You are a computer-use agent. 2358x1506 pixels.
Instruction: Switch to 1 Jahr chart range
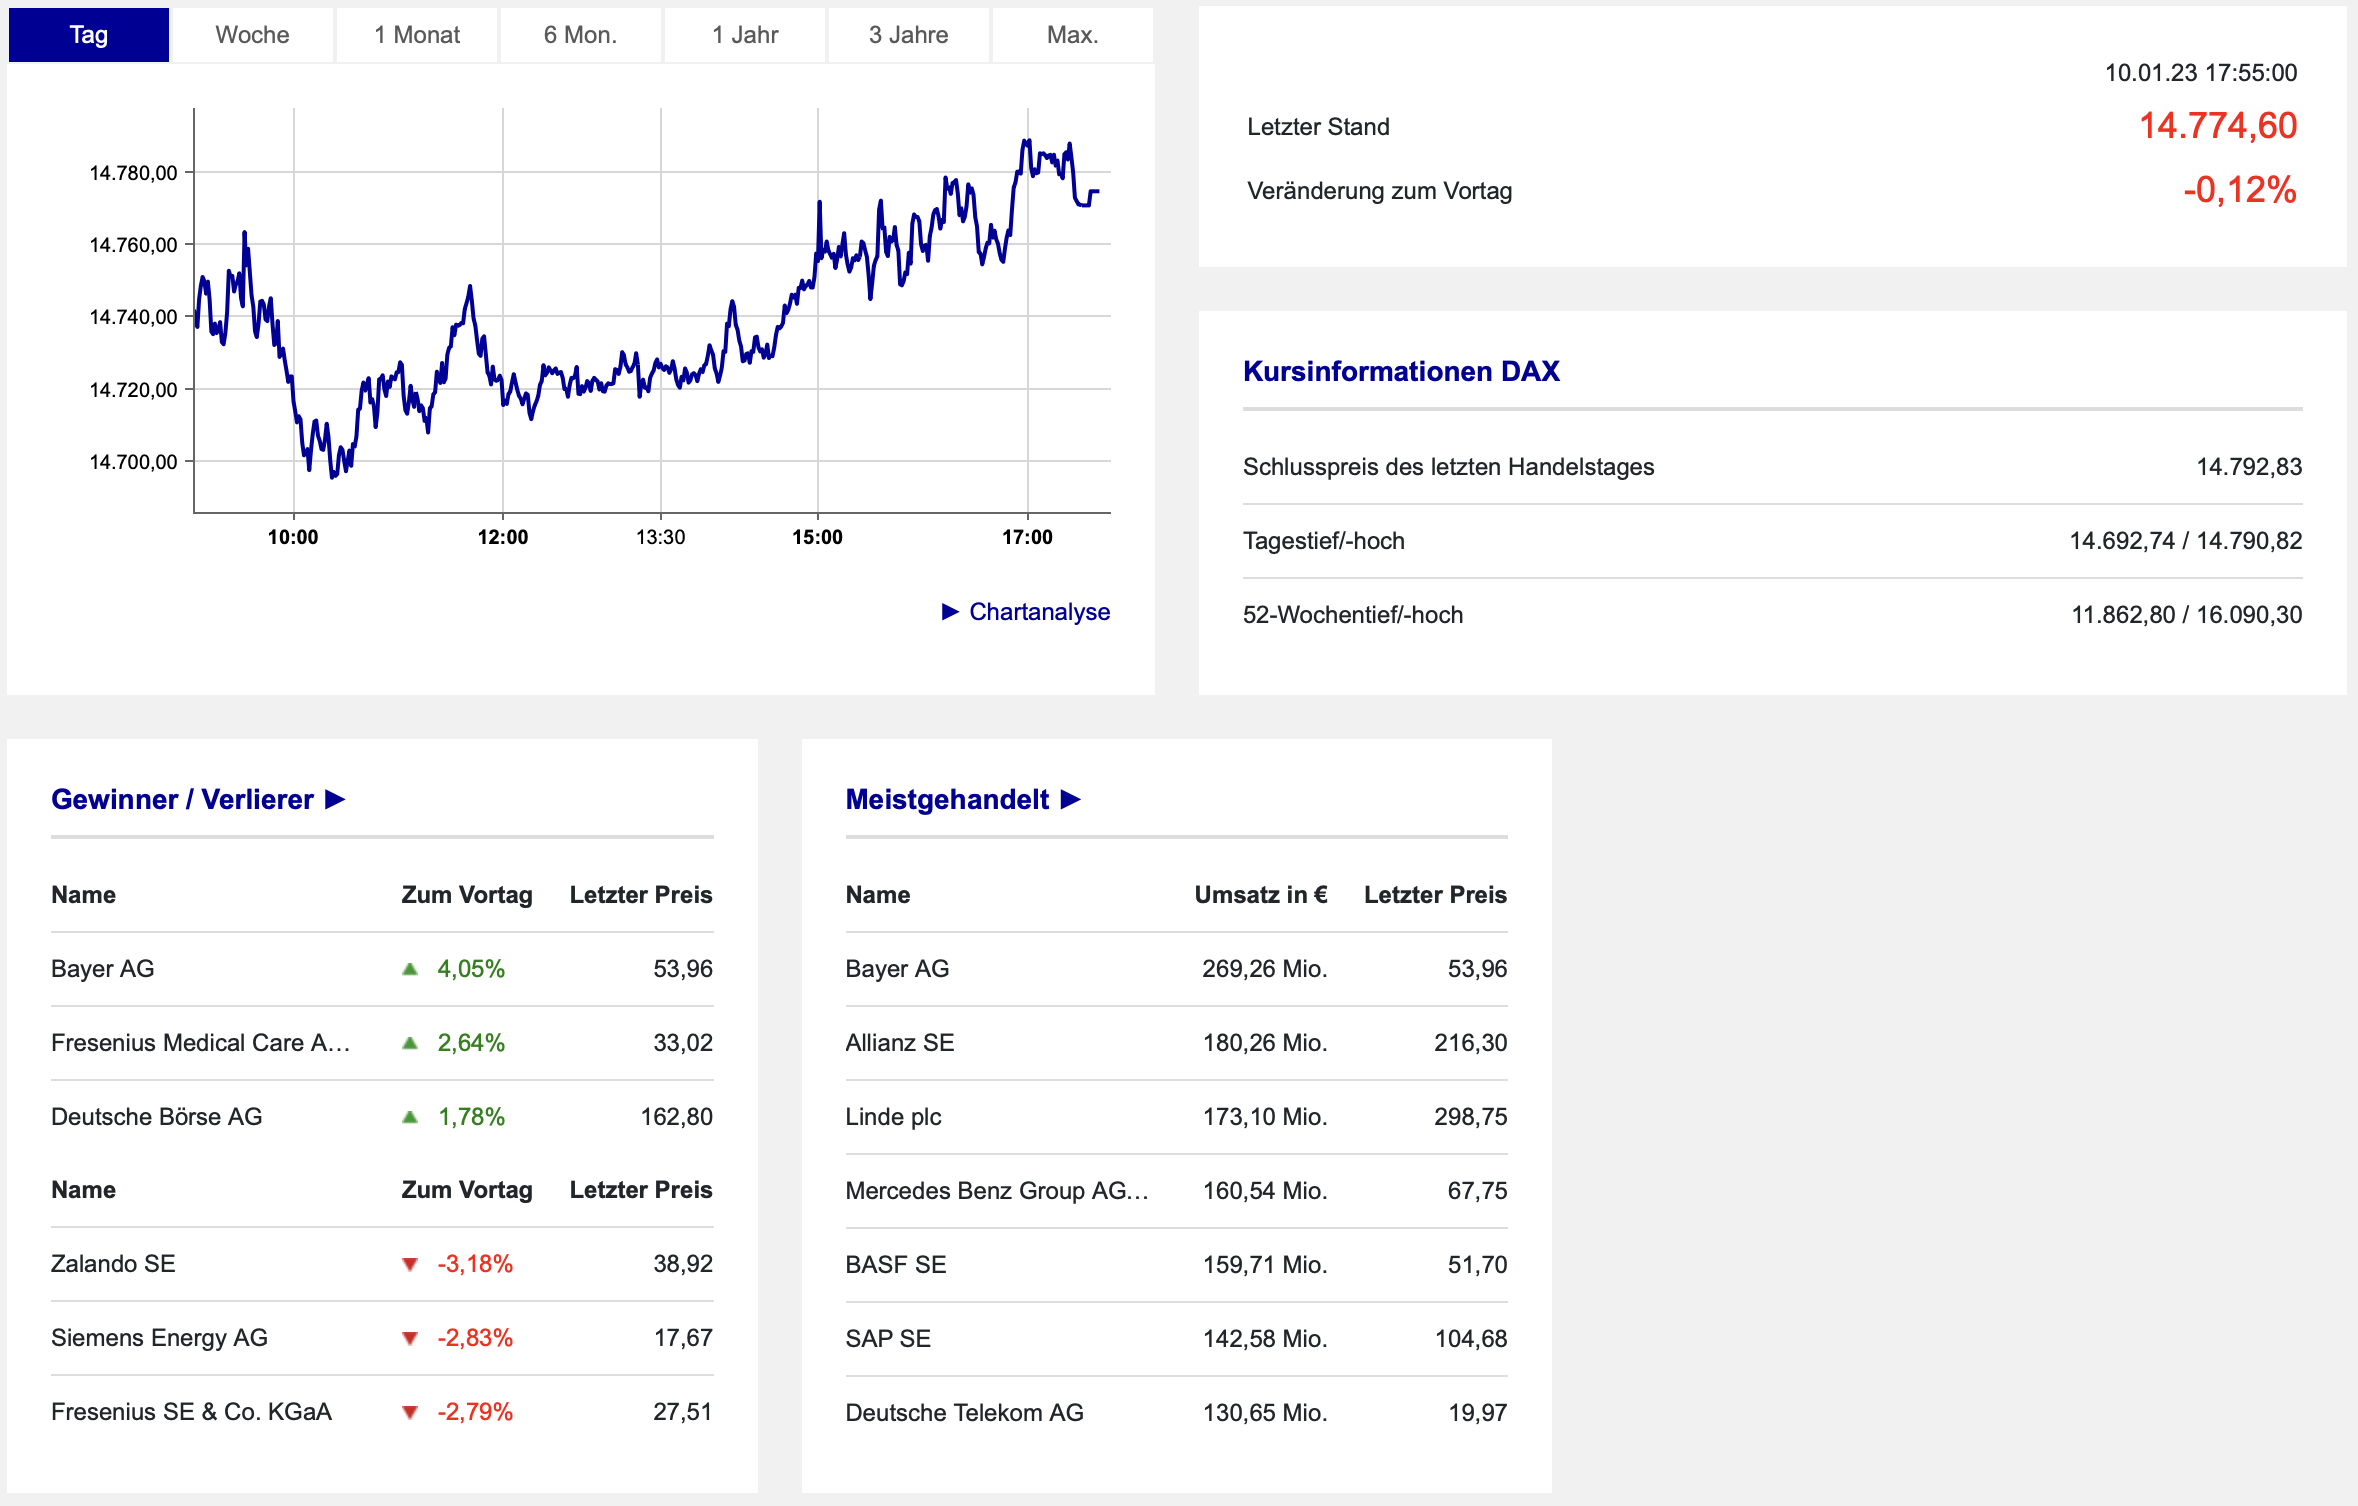click(x=745, y=35)
